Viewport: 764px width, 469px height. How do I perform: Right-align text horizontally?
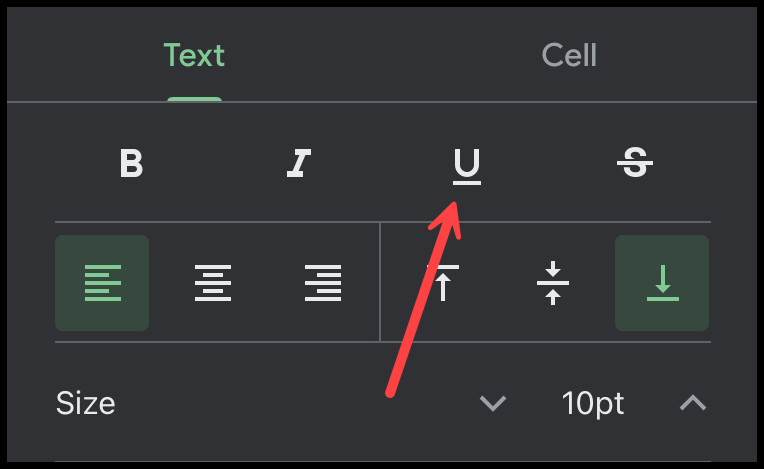[x=323, y=283]
